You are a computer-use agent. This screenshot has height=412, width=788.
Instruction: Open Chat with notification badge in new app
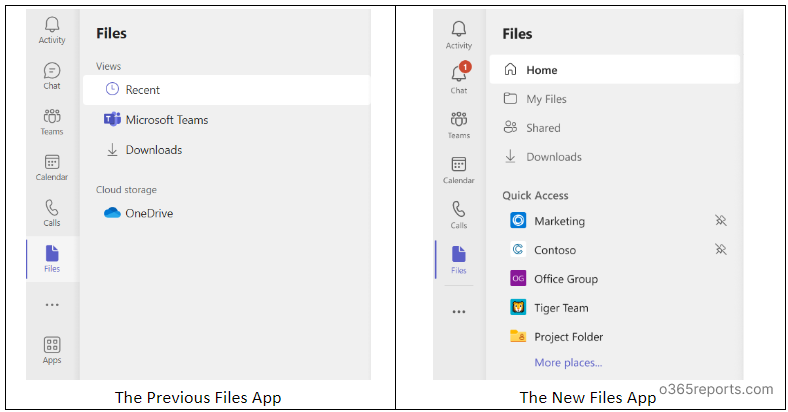[459, 79]
